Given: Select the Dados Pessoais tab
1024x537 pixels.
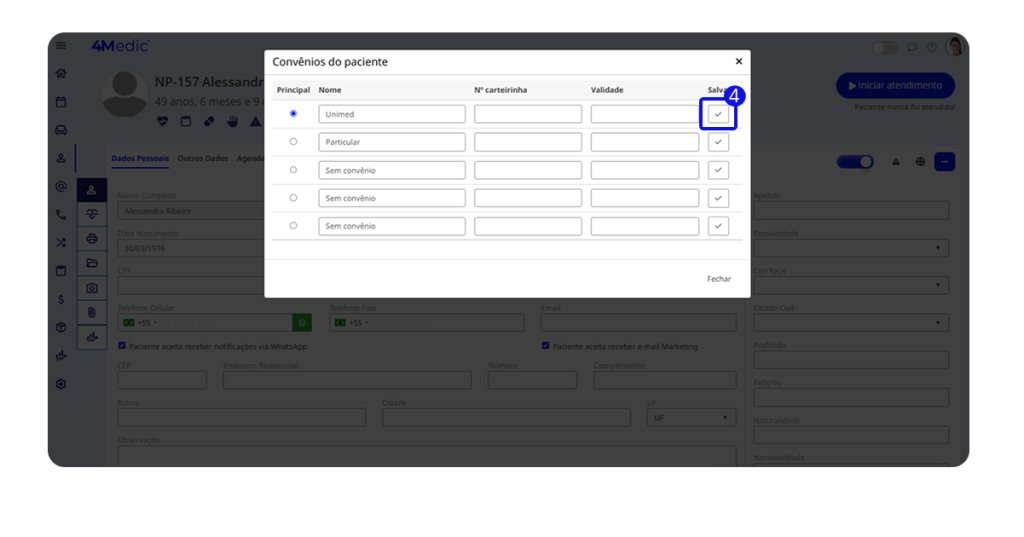Looking at the screenshot, I should 140,159.
